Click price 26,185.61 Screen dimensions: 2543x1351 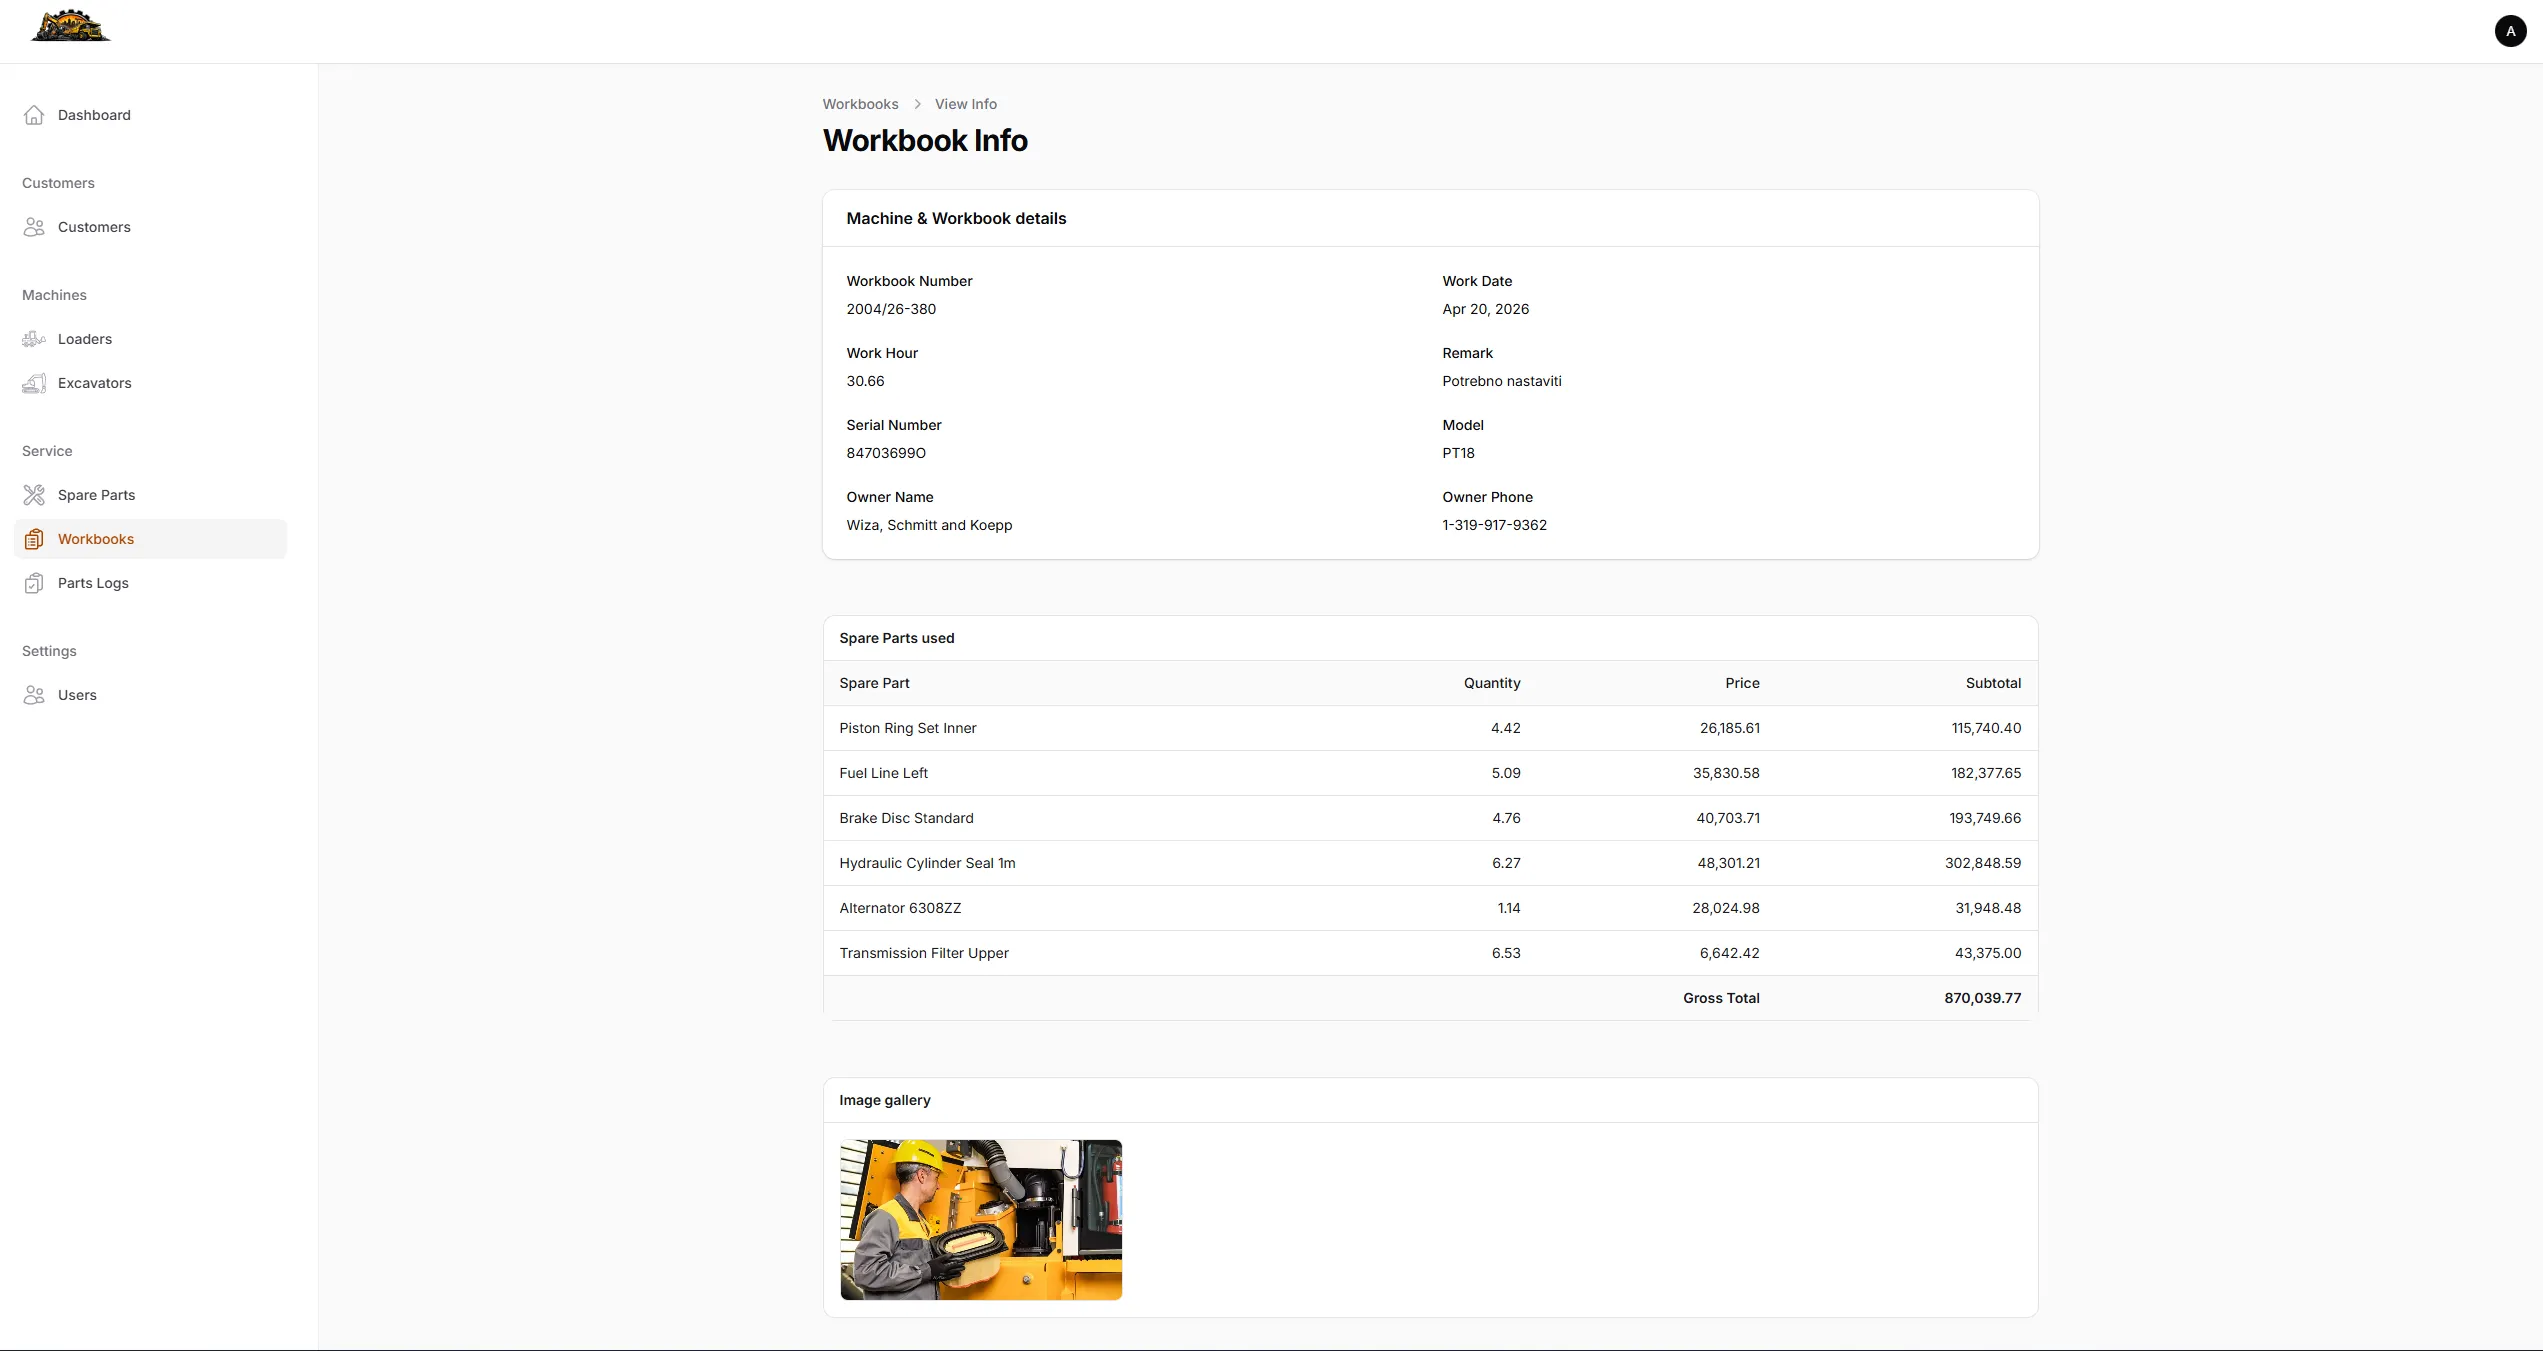pyautogui.click(x=1729, y=728)
